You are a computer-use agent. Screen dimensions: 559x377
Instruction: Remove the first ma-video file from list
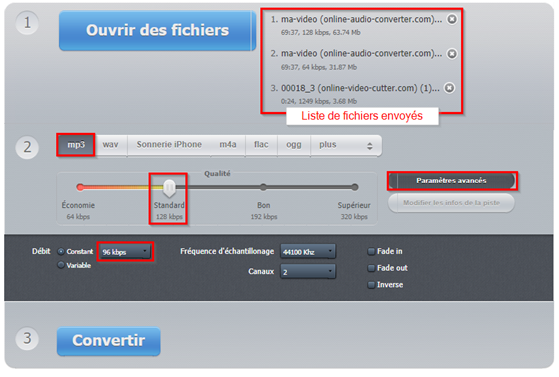(x=452, y=19)
